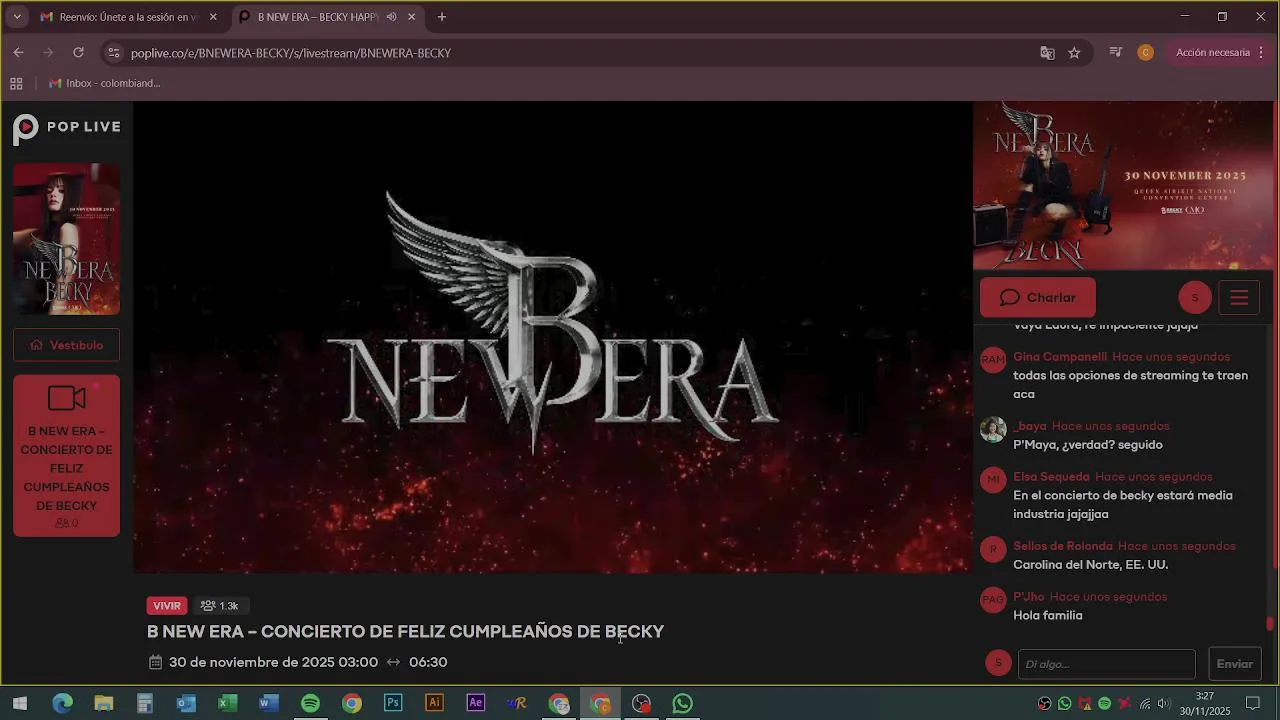
Task: Open Outlook from the taskbar
Action: pos(186,704)
